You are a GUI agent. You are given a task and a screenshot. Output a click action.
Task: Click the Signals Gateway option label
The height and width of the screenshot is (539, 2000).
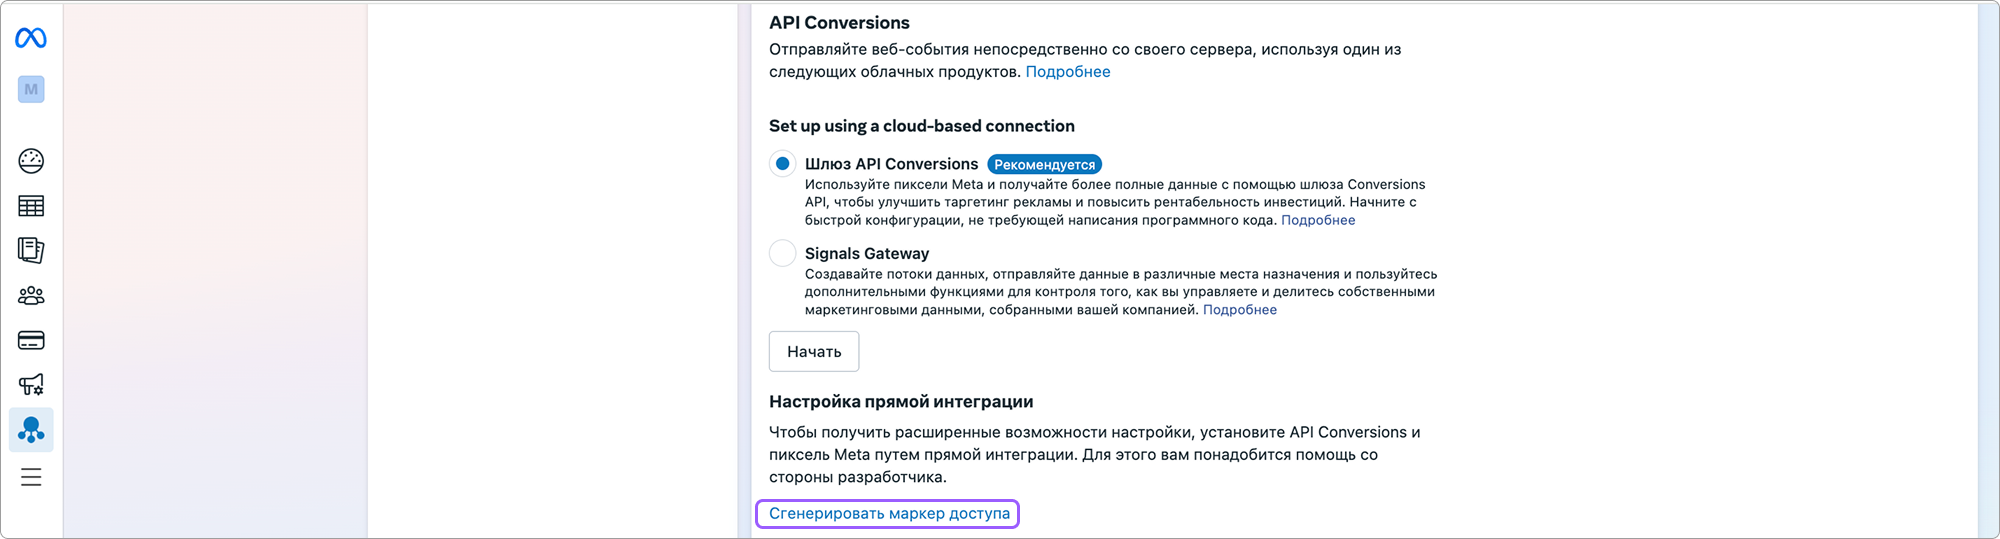click(867, 254)
